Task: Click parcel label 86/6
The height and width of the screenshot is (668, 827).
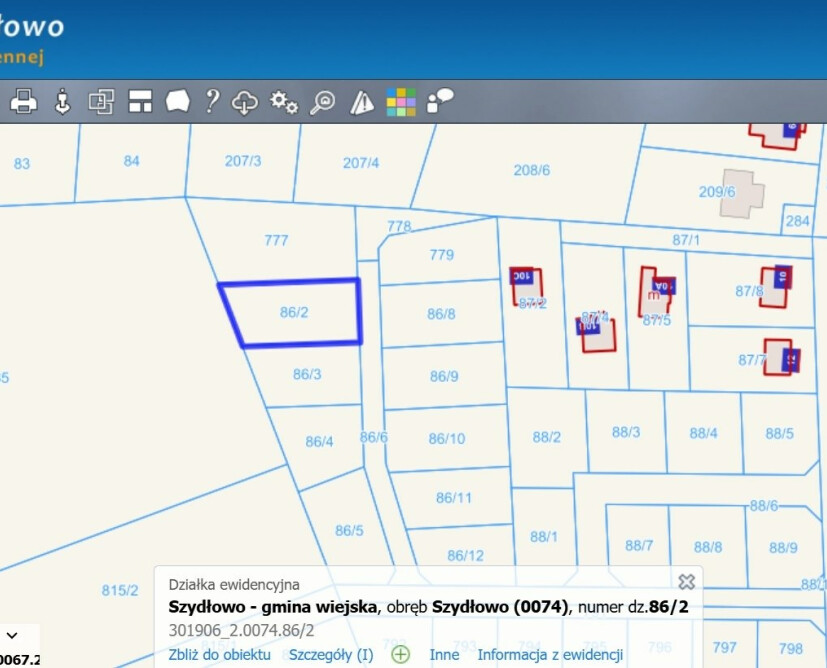Action: point(373,437)
